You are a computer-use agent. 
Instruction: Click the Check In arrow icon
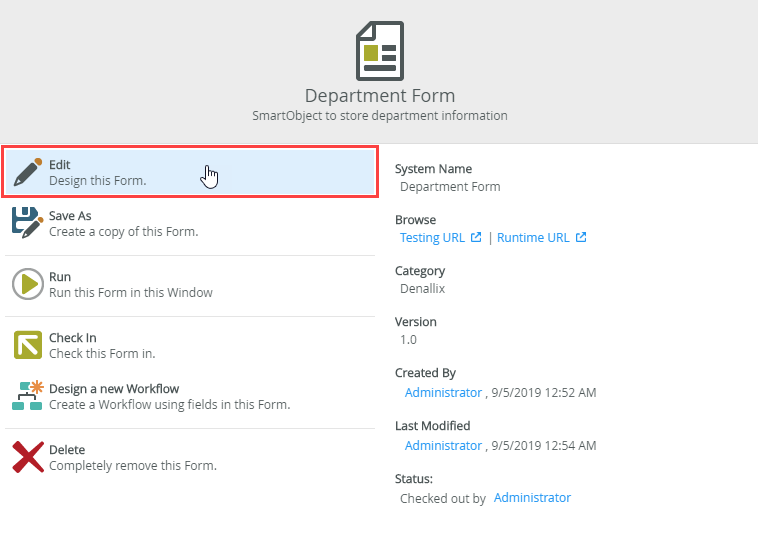point(27,345)
